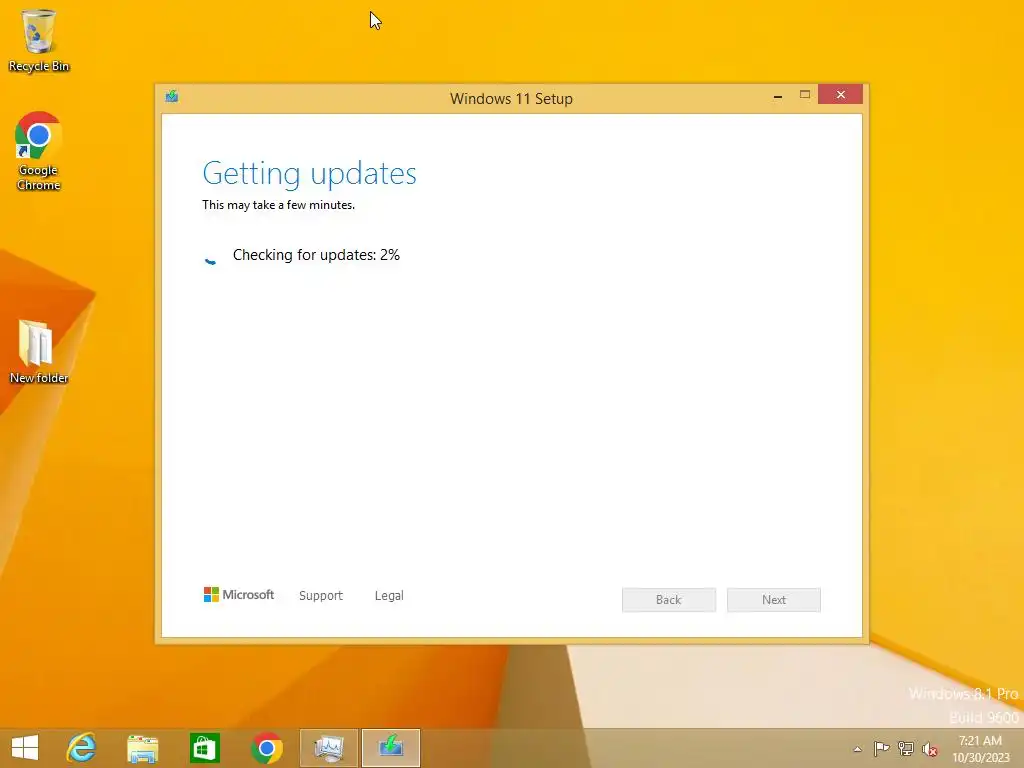Launch Internet Explorer from the taskbar
Viewport: 1024px width, 768px height.
82,748
